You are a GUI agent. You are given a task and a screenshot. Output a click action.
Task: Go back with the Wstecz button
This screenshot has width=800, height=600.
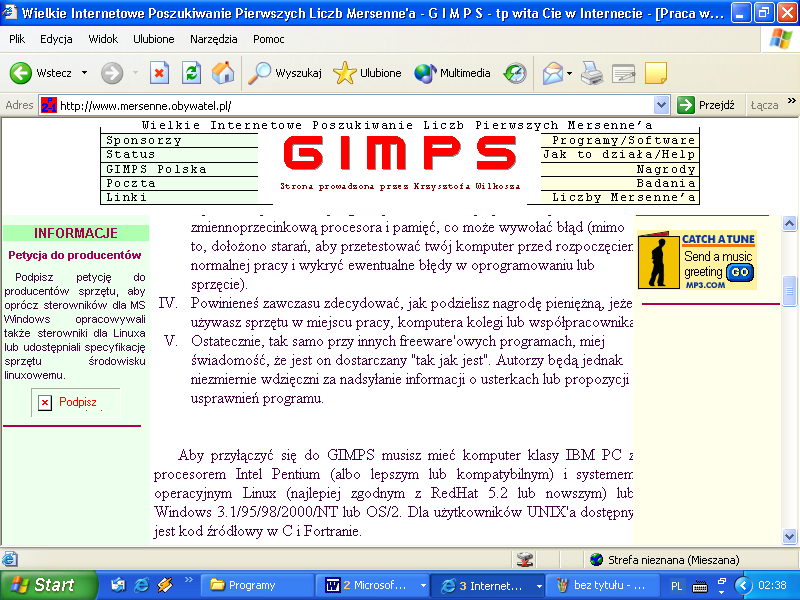tap(41, 73)
